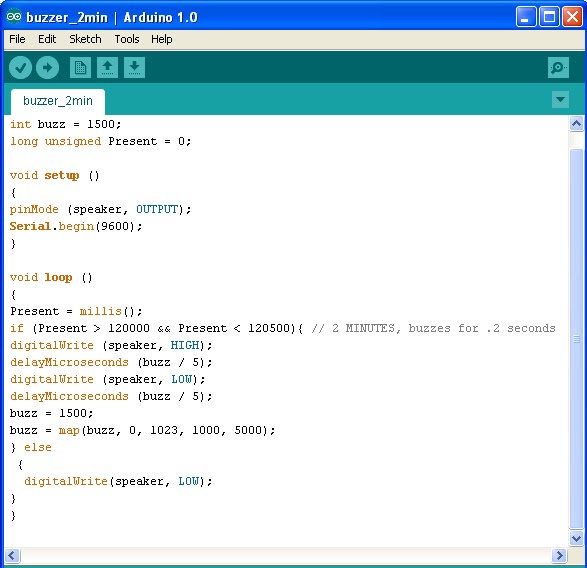This screenshot has width=587, height=568.
Task: Save the sketch with the down-arrow icon
Action: [x=134, y=68]
